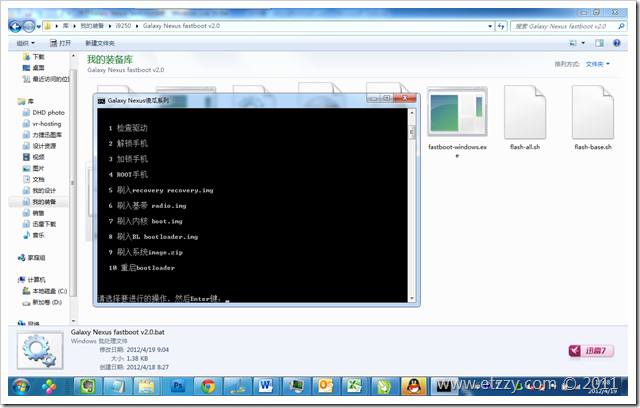Click the search magnifier icon
The height and width of the screenshot is (408, 640).
pos(621,26)
